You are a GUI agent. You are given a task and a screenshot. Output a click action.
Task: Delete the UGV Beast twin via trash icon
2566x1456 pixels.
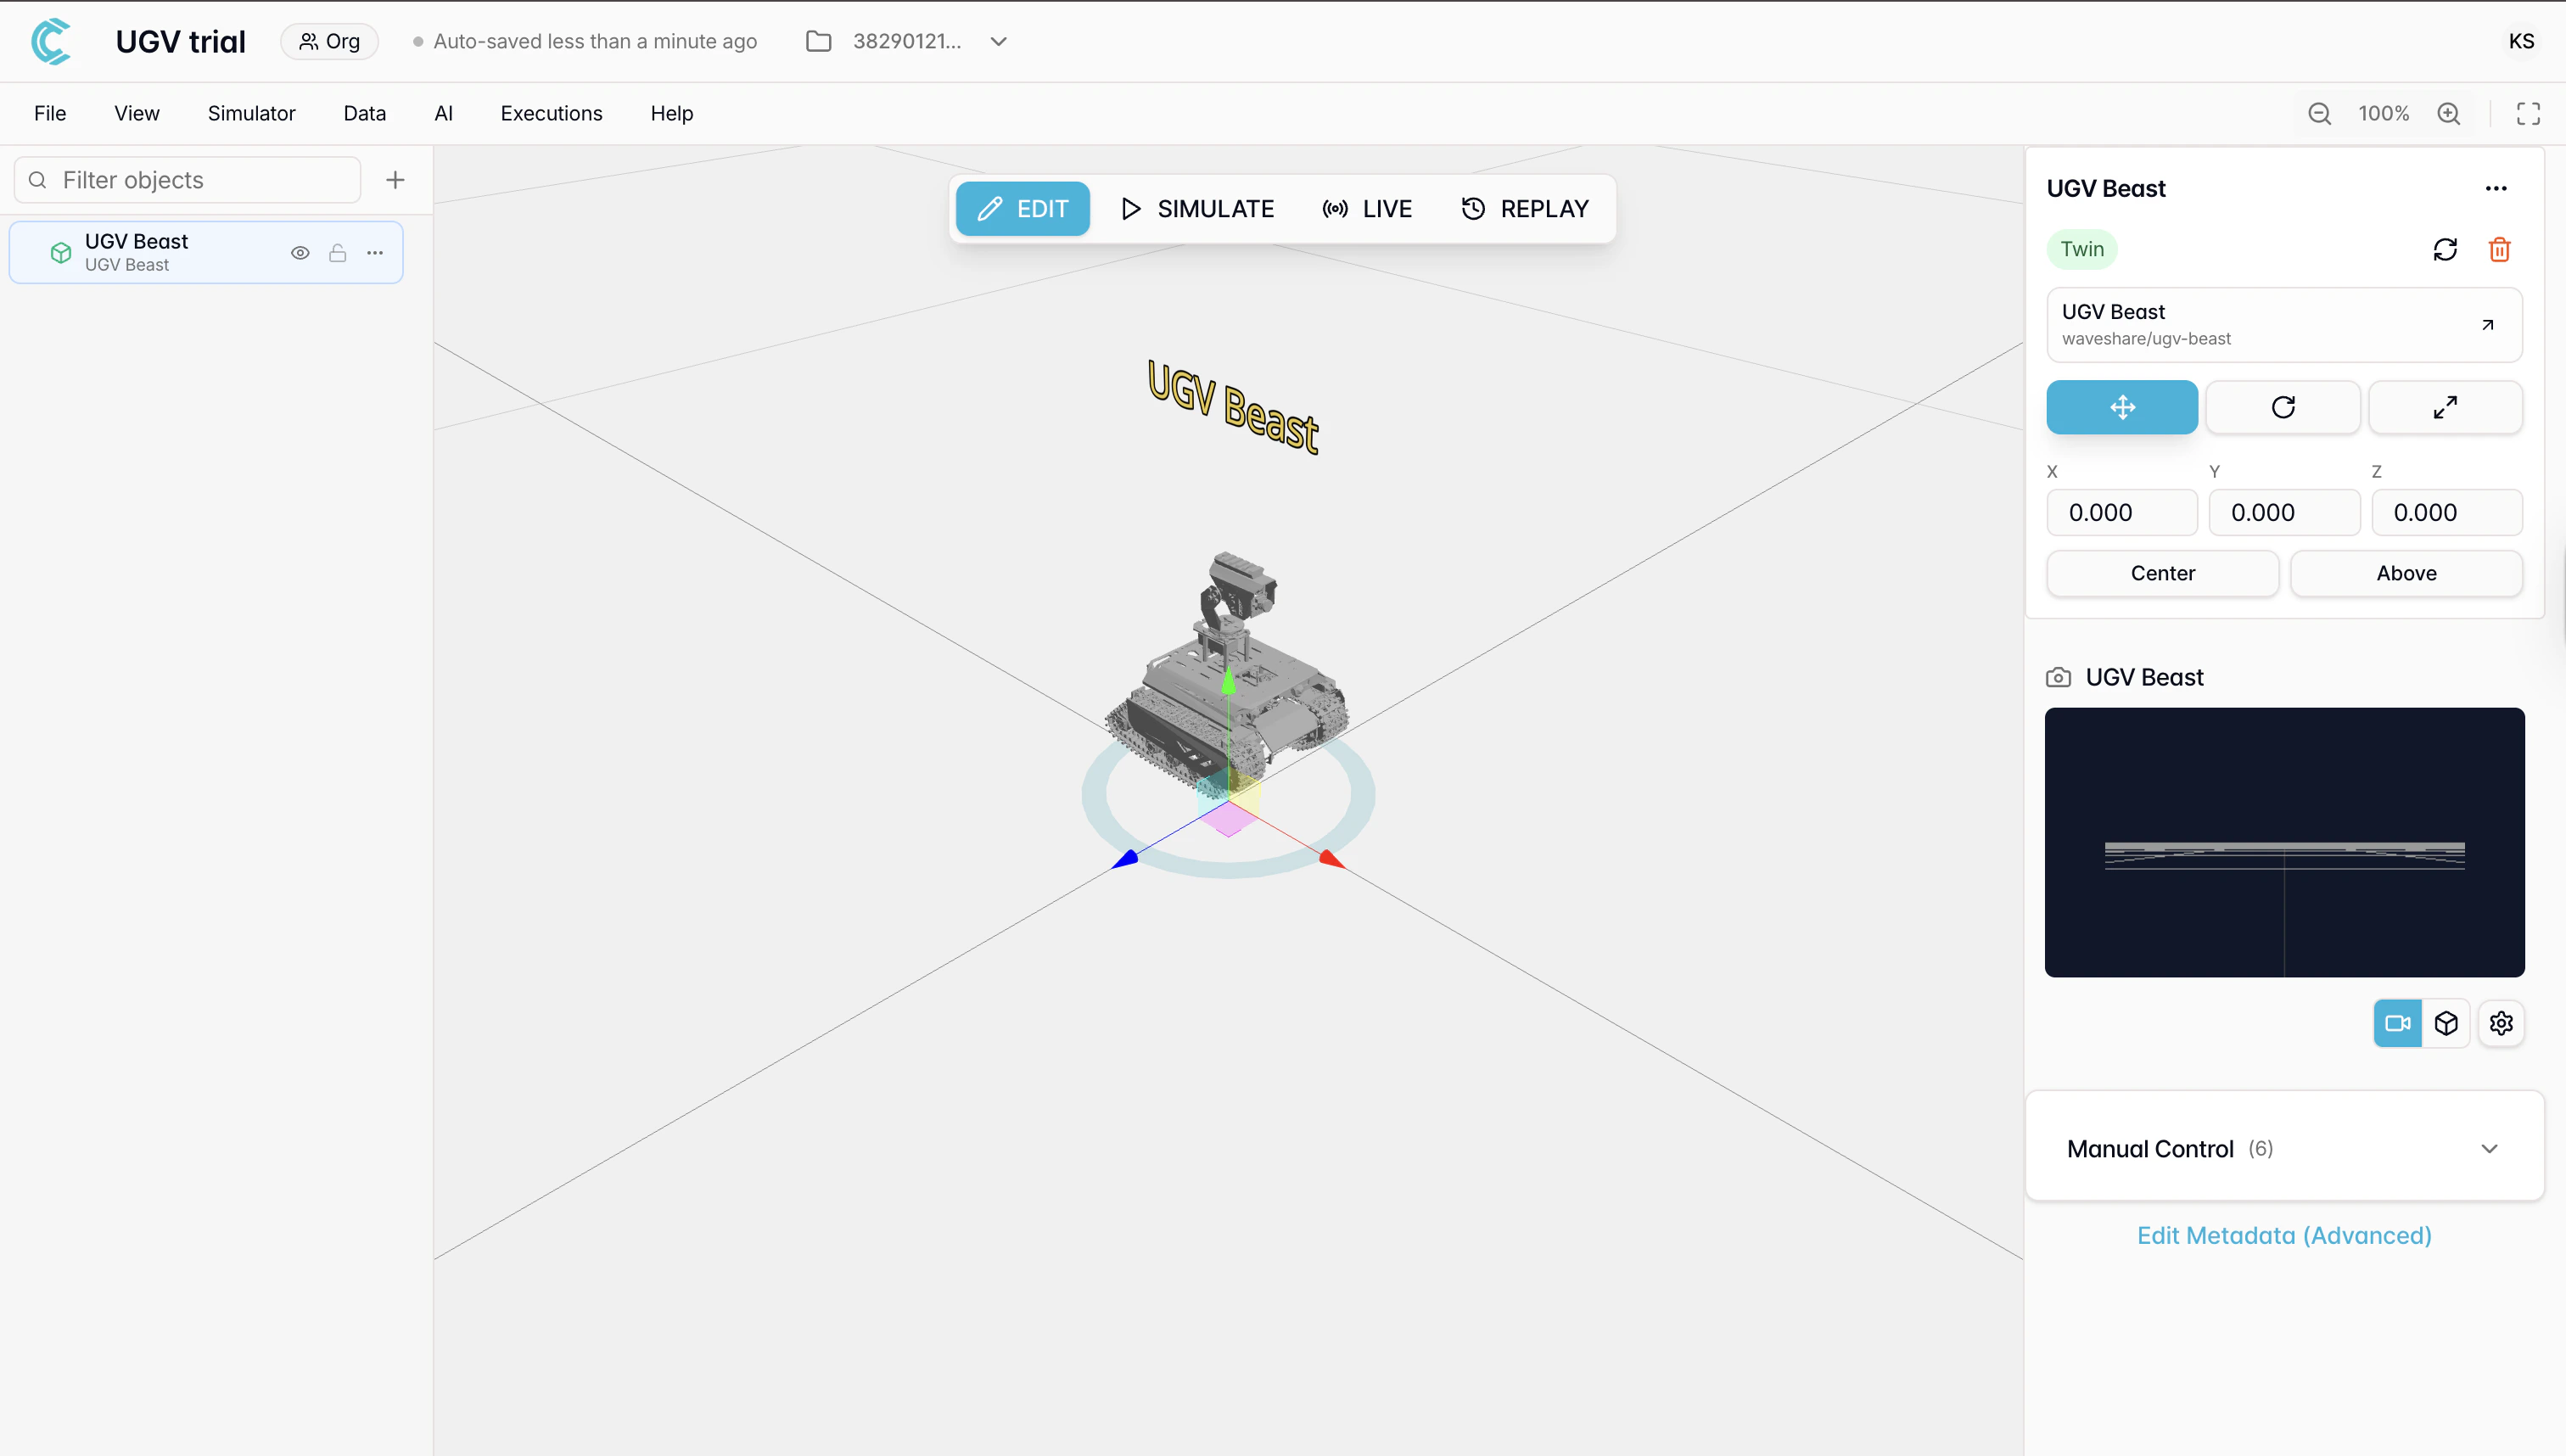tap(2499, 249)
